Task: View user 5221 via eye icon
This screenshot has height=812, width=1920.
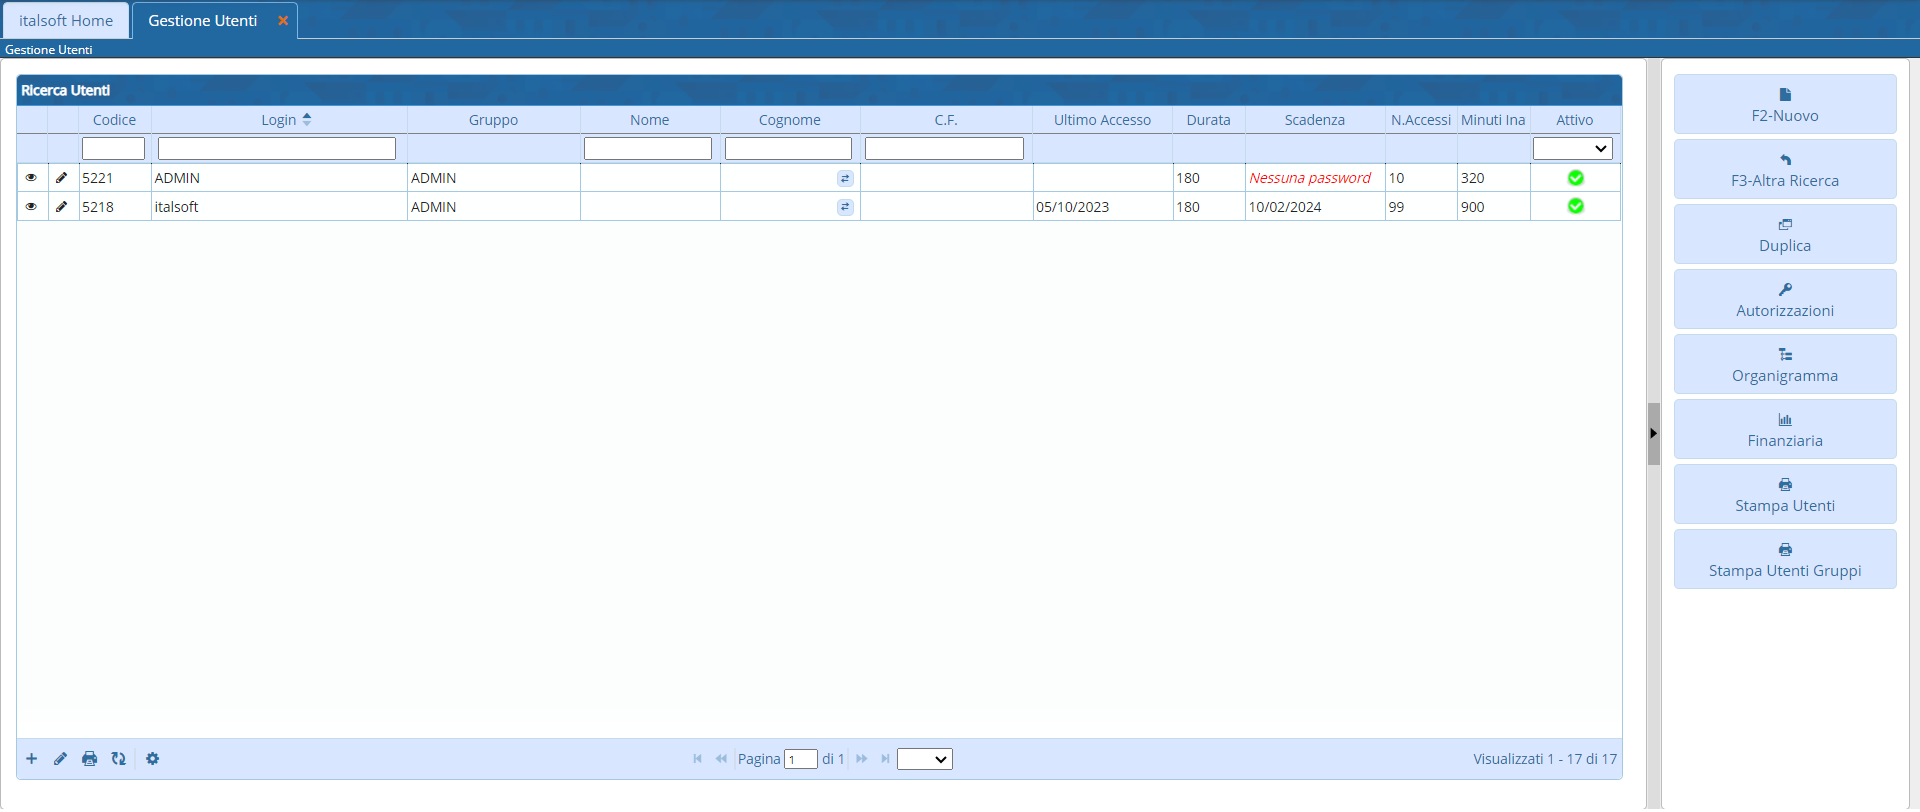Action: (32, 178)
